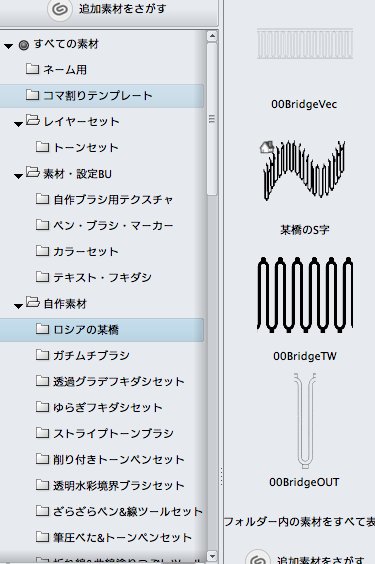Open ストライプトーンブラシ folder
The width and height of the screenshot is (375, 564).
pyautogui.click(x=113, y=433)
